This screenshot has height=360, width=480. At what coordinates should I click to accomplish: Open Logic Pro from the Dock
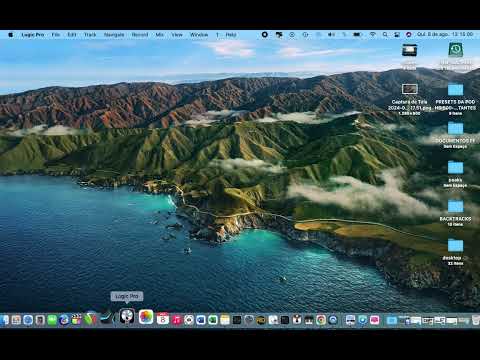point(127,316)
